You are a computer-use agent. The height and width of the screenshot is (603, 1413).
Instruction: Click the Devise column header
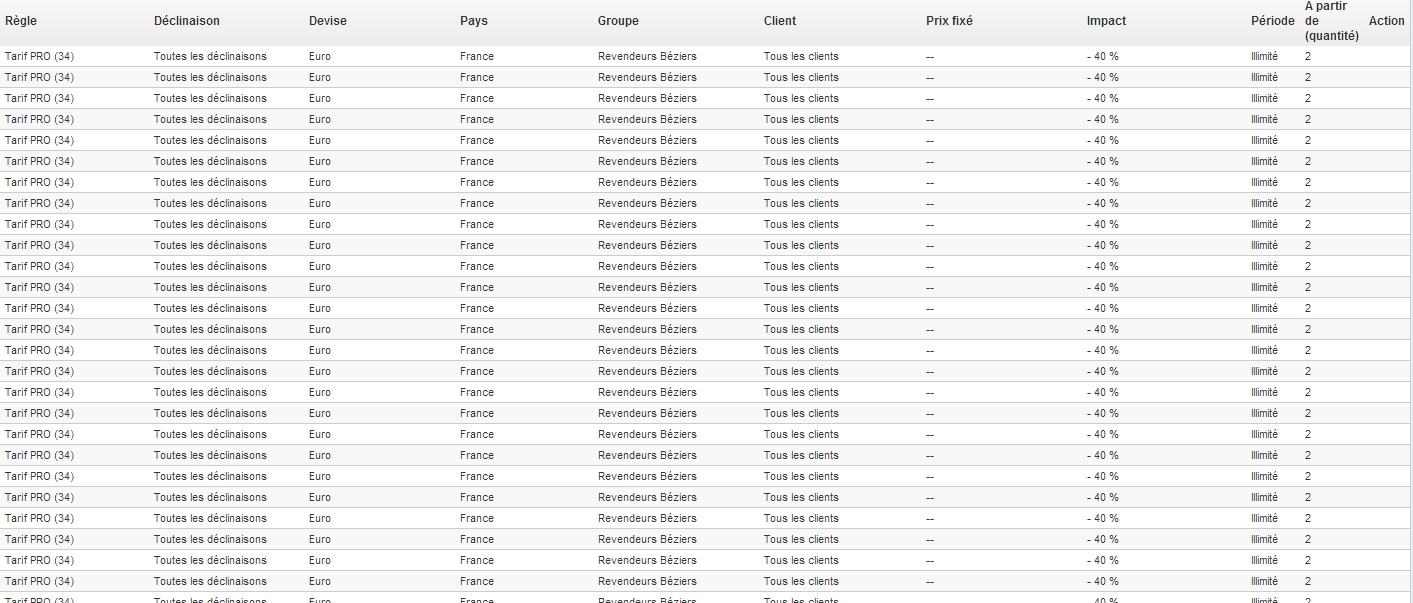(x=327, y=21)
